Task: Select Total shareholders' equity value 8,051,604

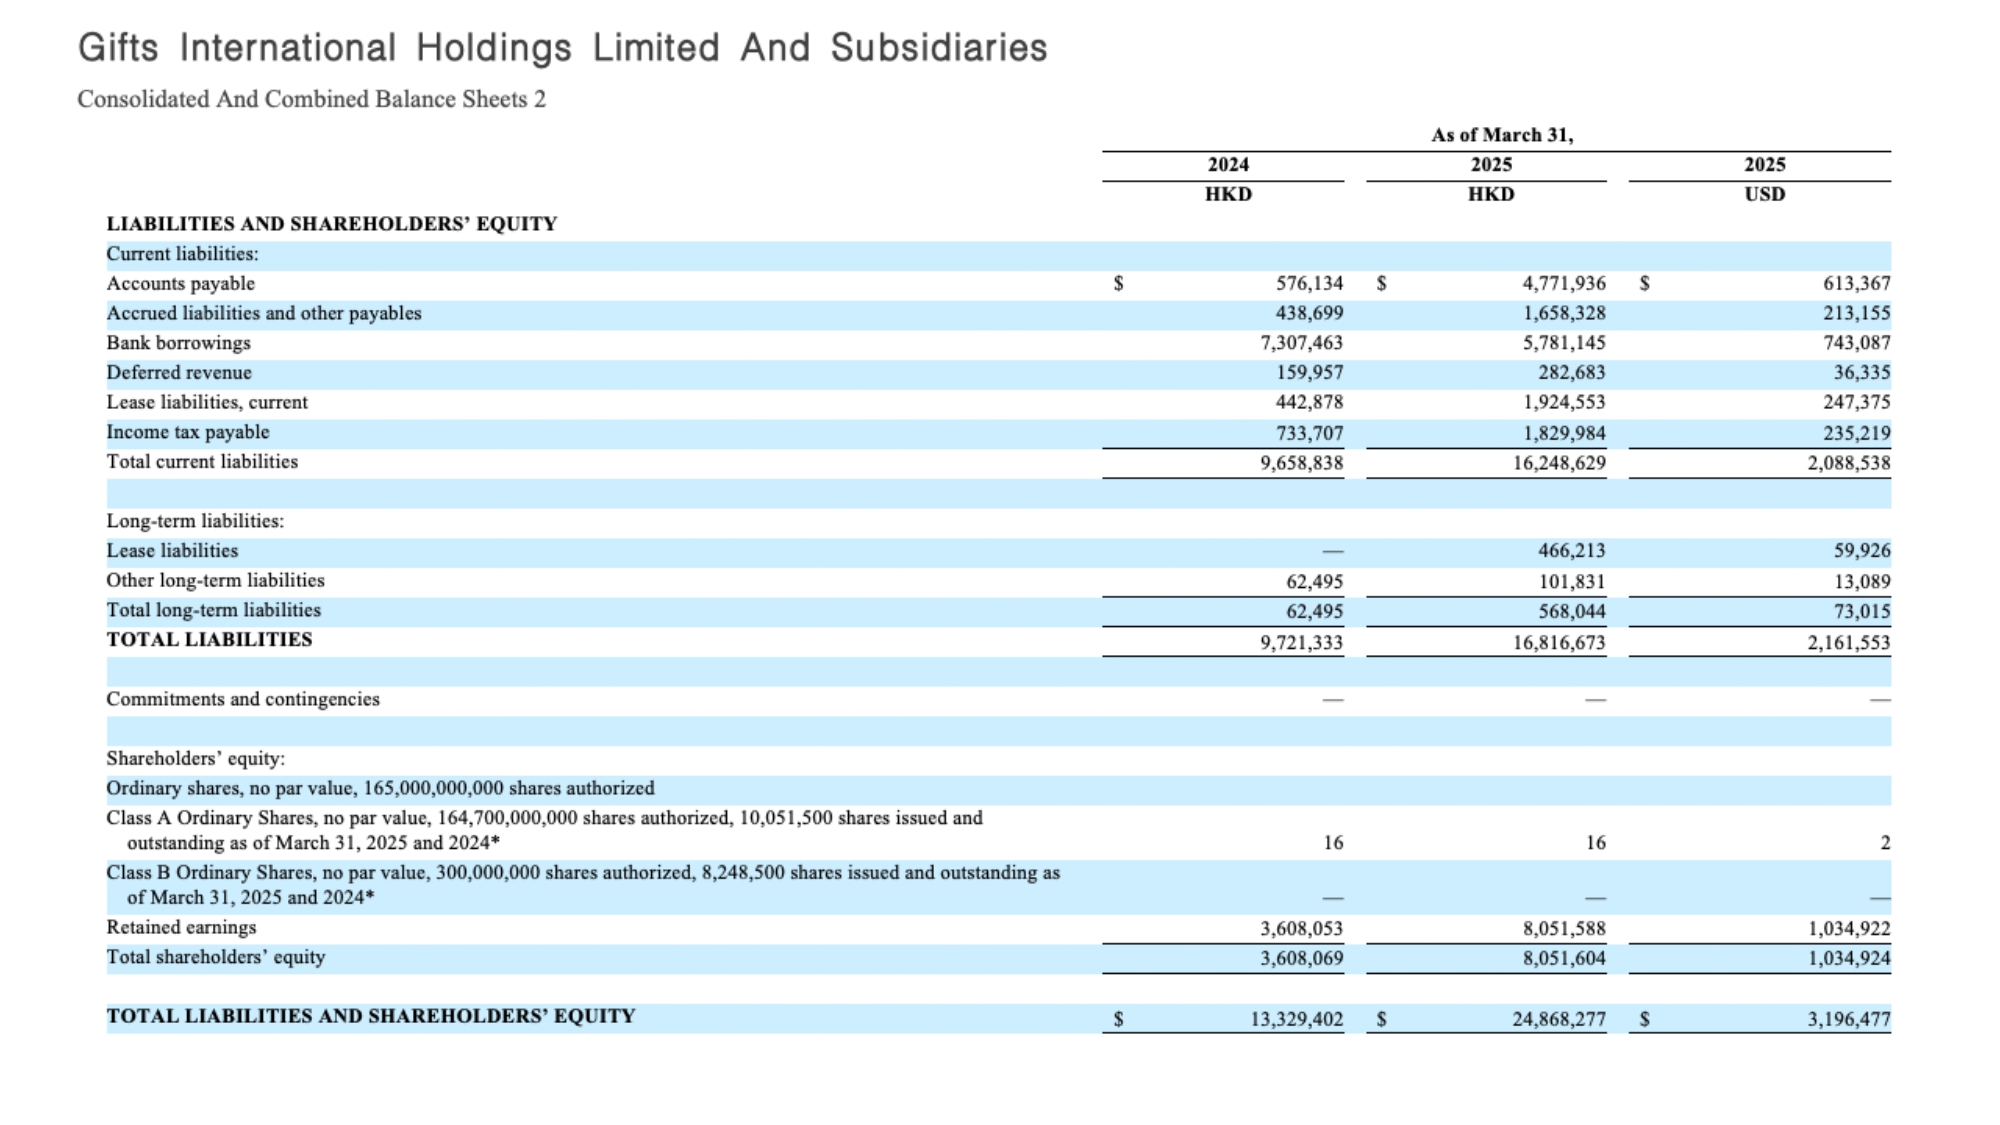Action: pyautogui.click(x=1564, y=959)
